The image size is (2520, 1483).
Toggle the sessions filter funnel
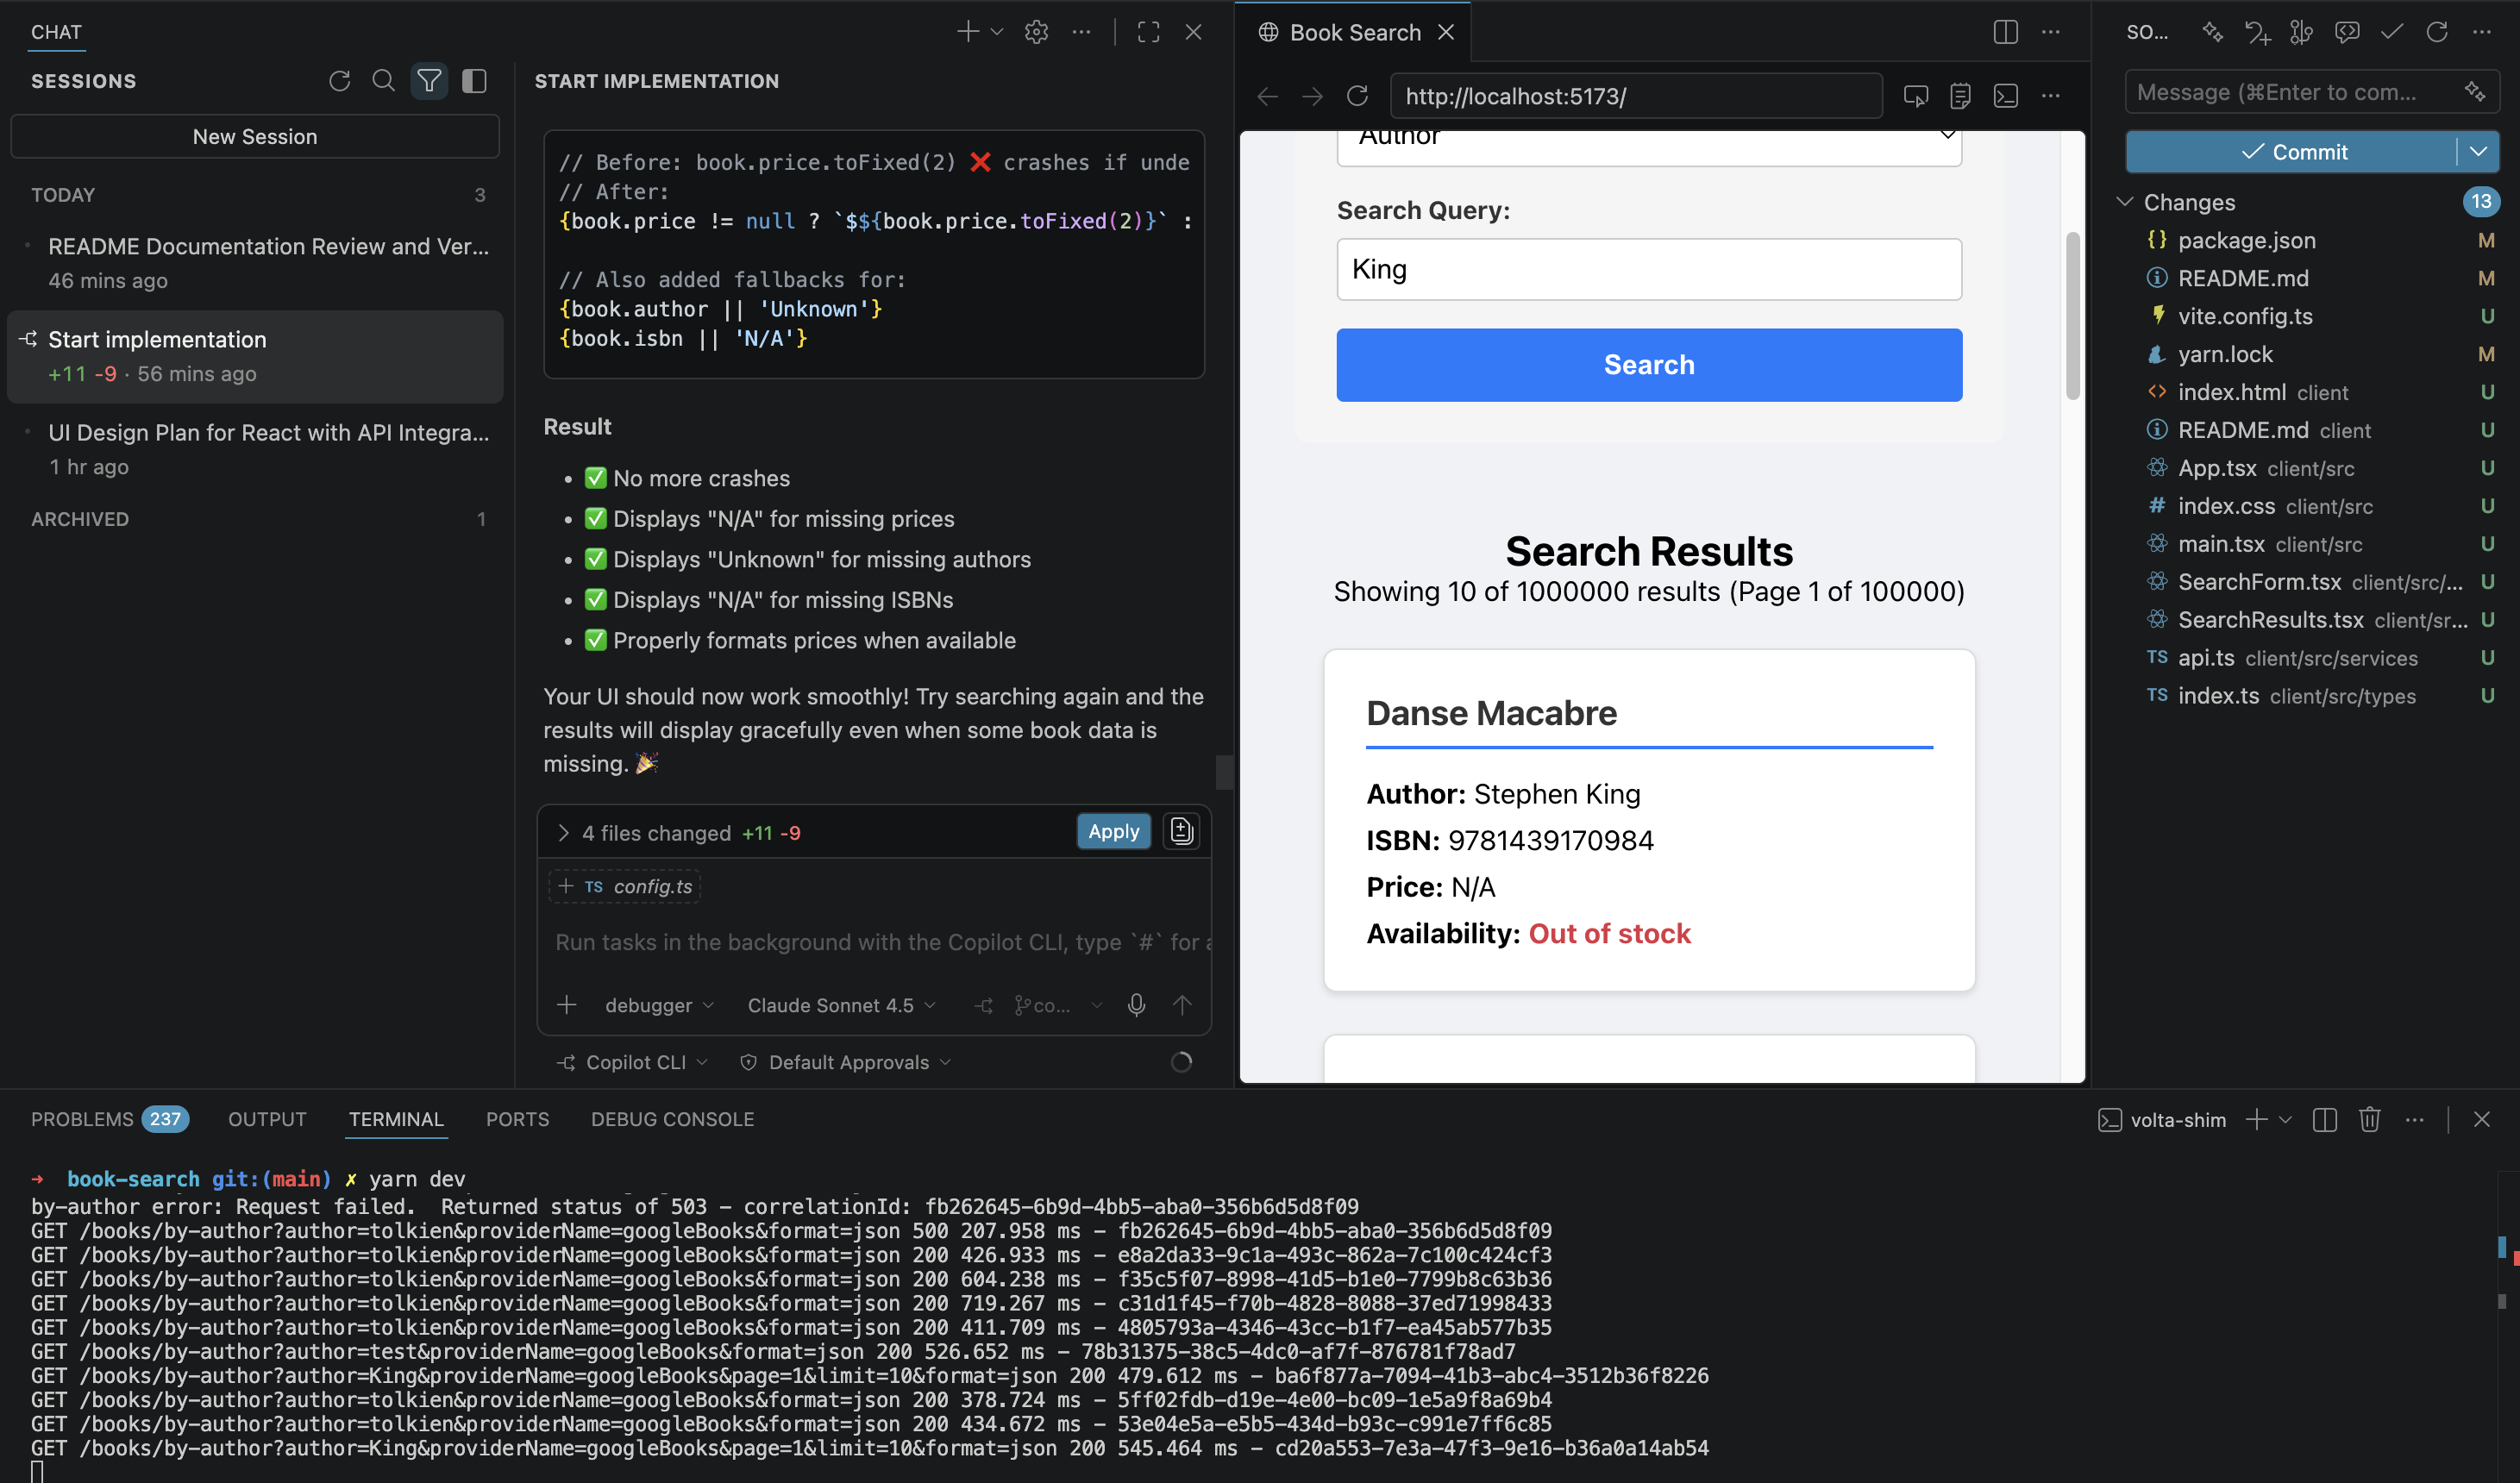429,81
